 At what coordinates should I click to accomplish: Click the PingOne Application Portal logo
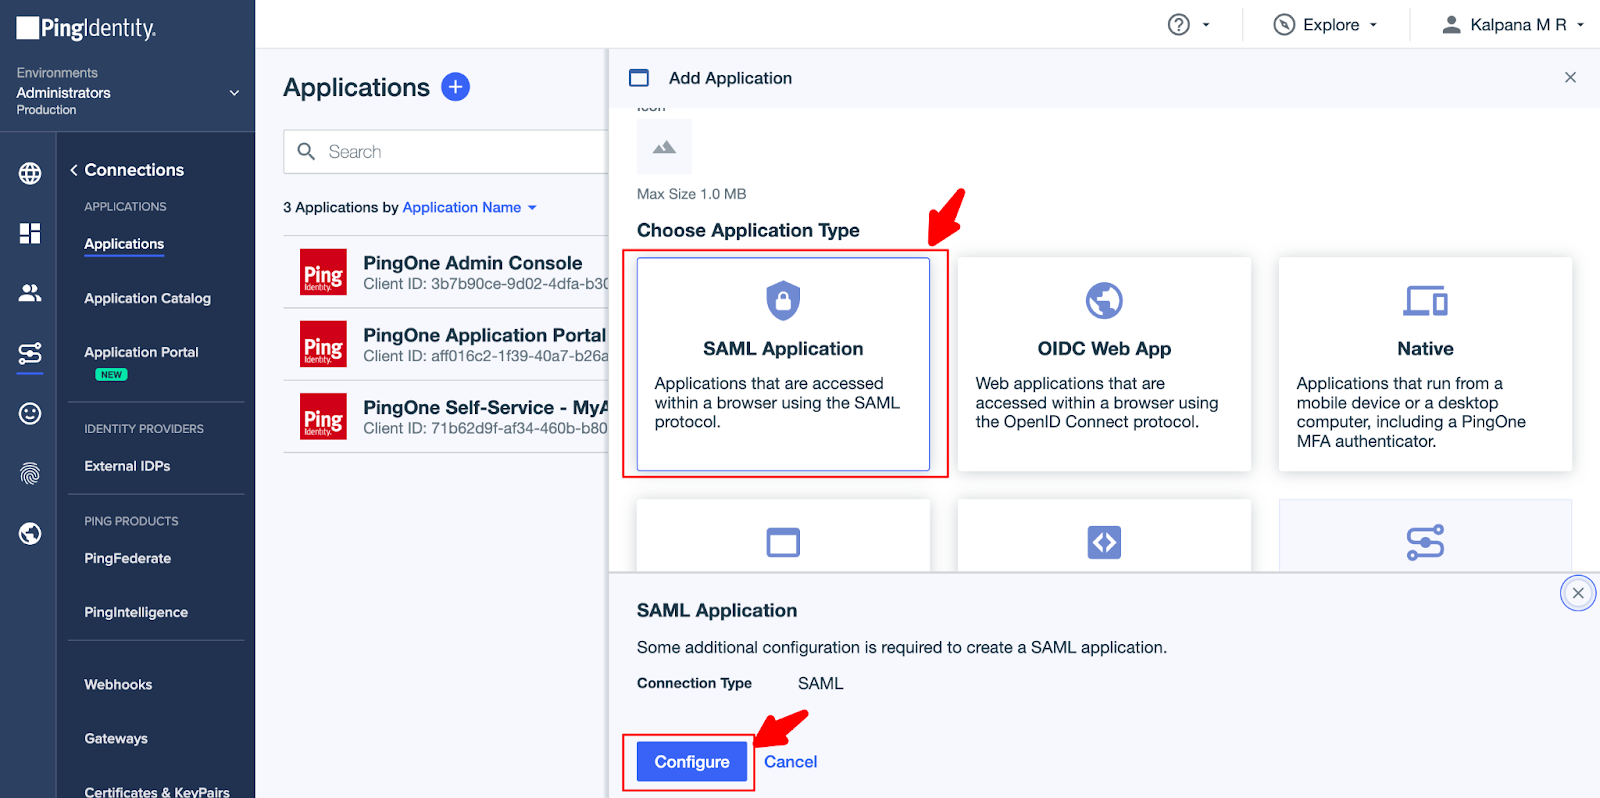tap(323, 344)
